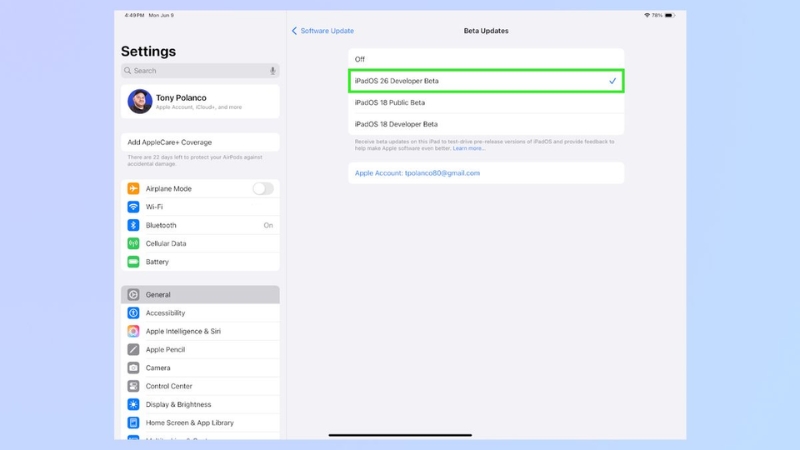Open Accessibility settings row

pos(200,313)
